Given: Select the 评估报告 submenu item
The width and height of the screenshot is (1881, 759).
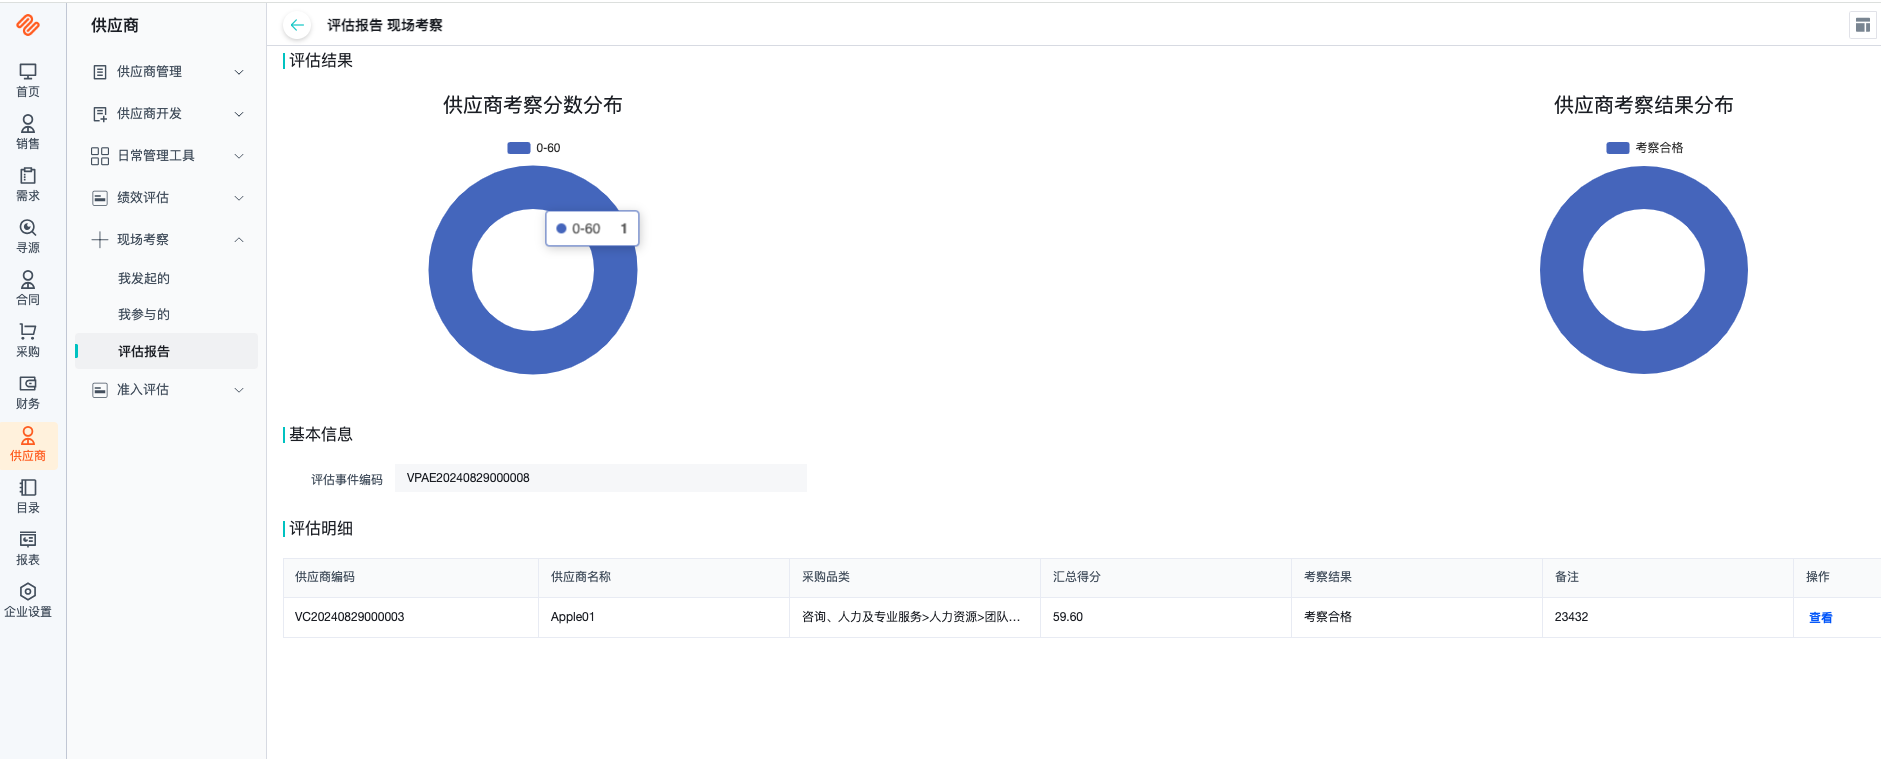Looking at the screenshot, I should [x=166, y=351].
